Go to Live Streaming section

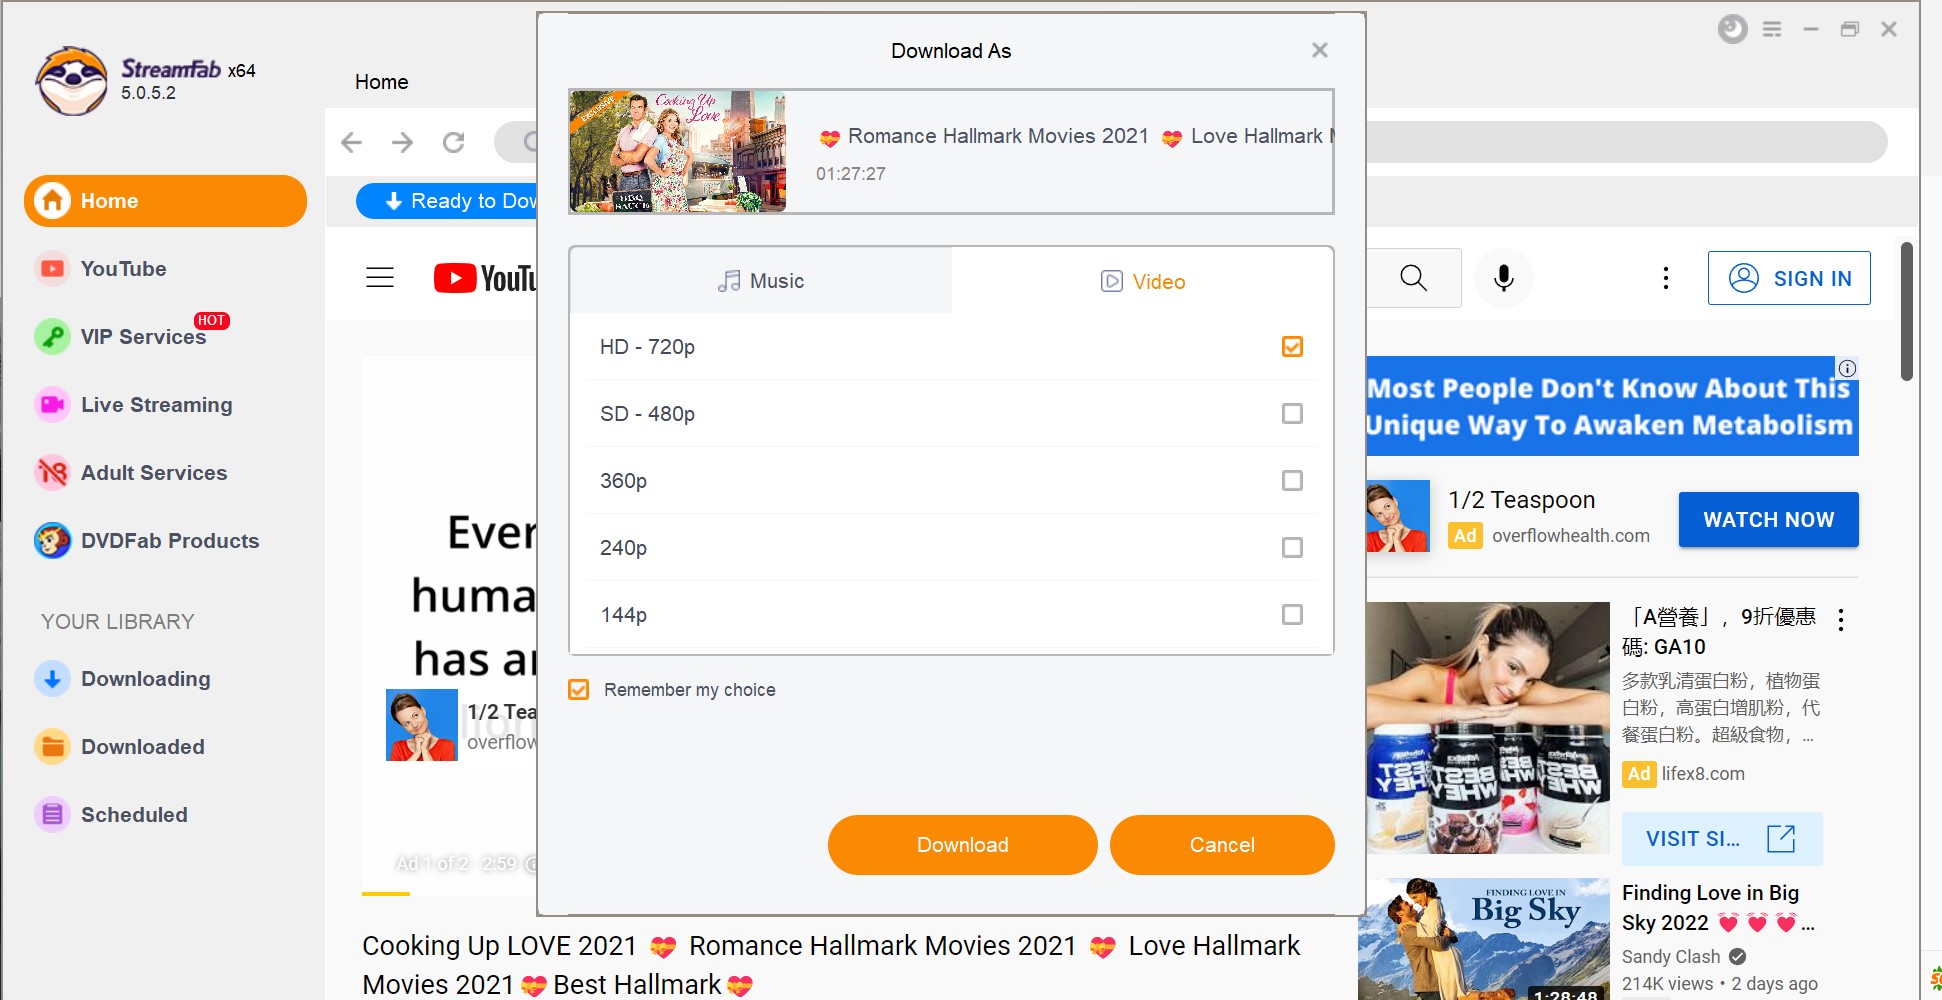[x=155, y=405]
